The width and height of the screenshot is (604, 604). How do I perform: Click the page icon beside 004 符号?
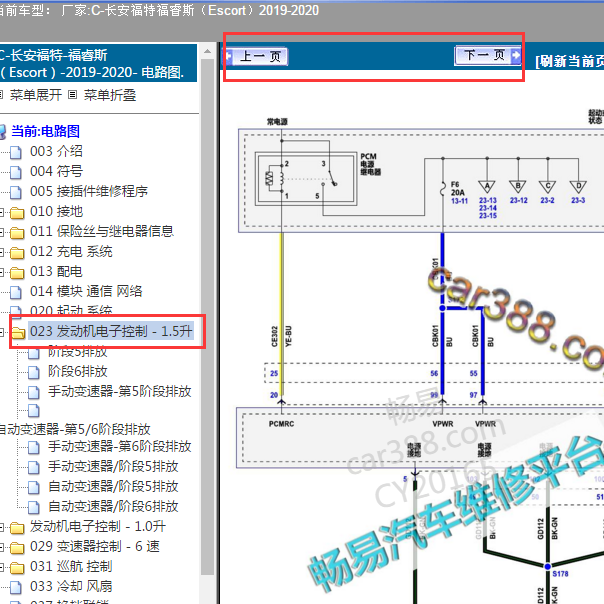pos(16,172)
